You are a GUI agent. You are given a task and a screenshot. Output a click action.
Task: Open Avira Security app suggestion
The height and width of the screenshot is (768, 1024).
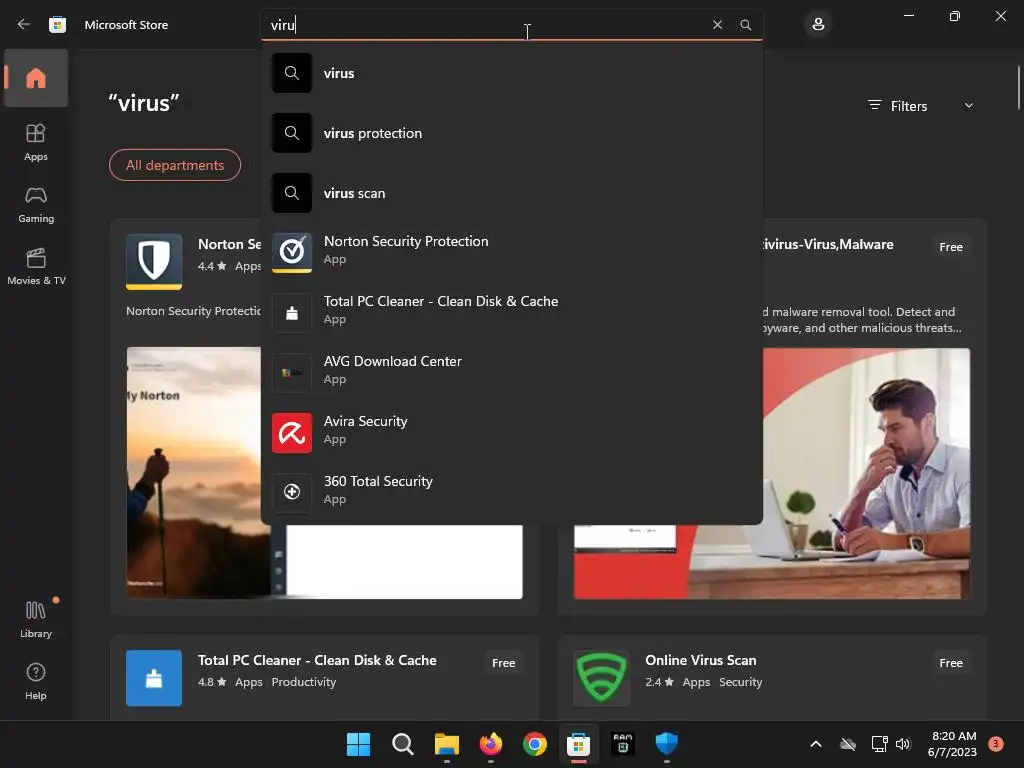(511, 432)
